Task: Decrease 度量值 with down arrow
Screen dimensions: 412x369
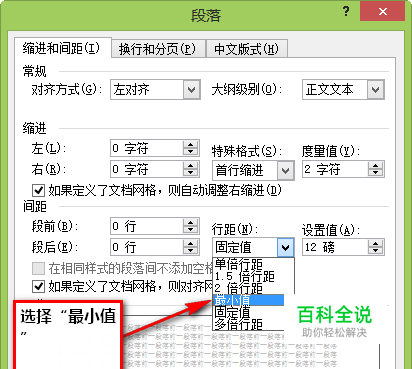Action: point(376,173)
